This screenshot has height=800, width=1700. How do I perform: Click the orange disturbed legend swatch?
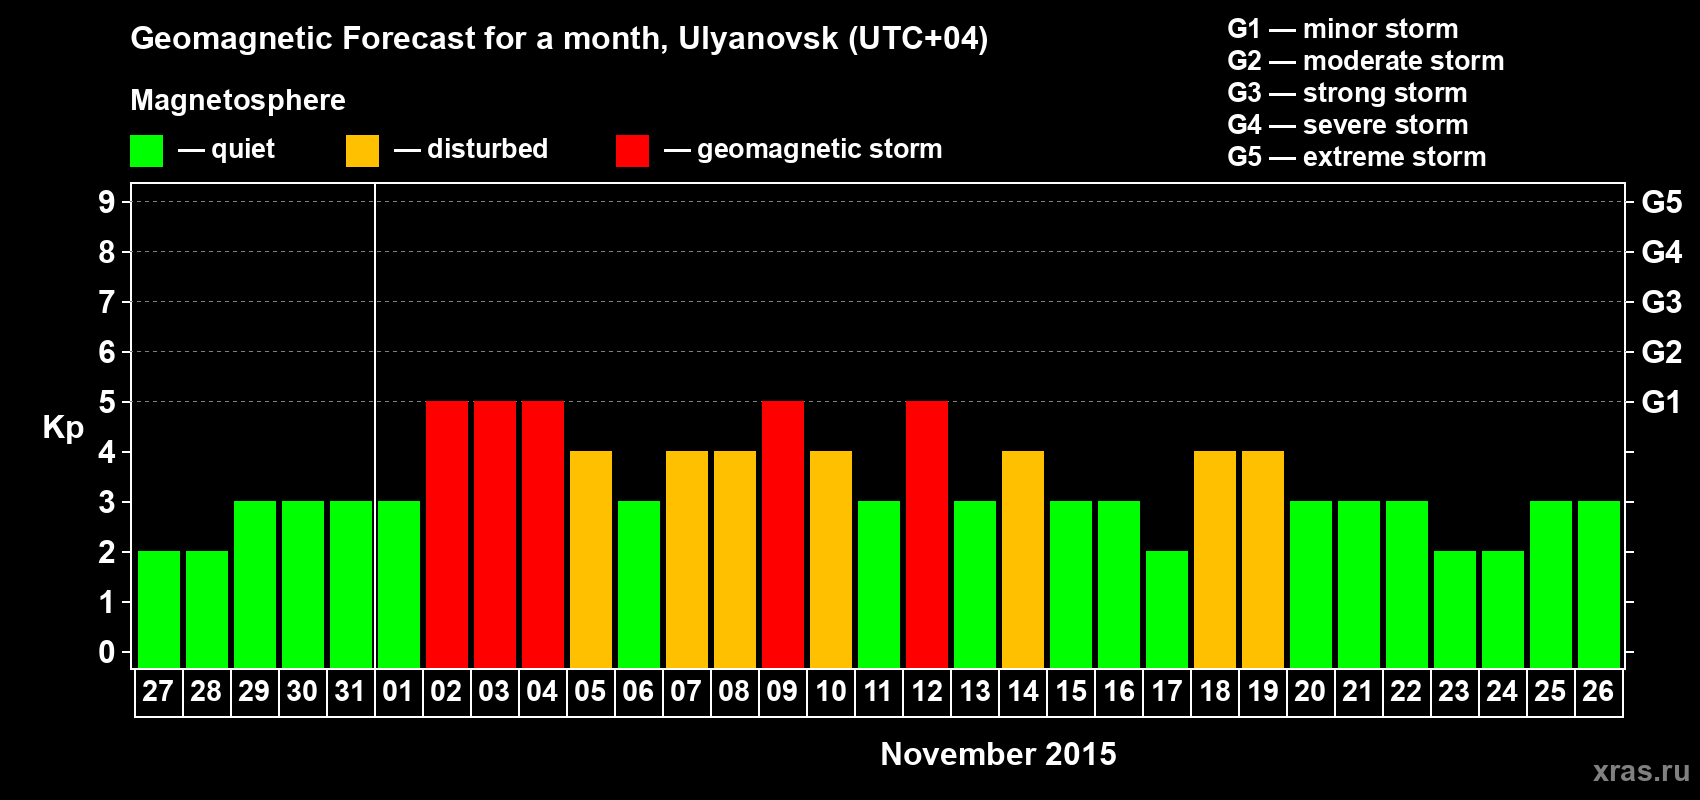(362, 151)
